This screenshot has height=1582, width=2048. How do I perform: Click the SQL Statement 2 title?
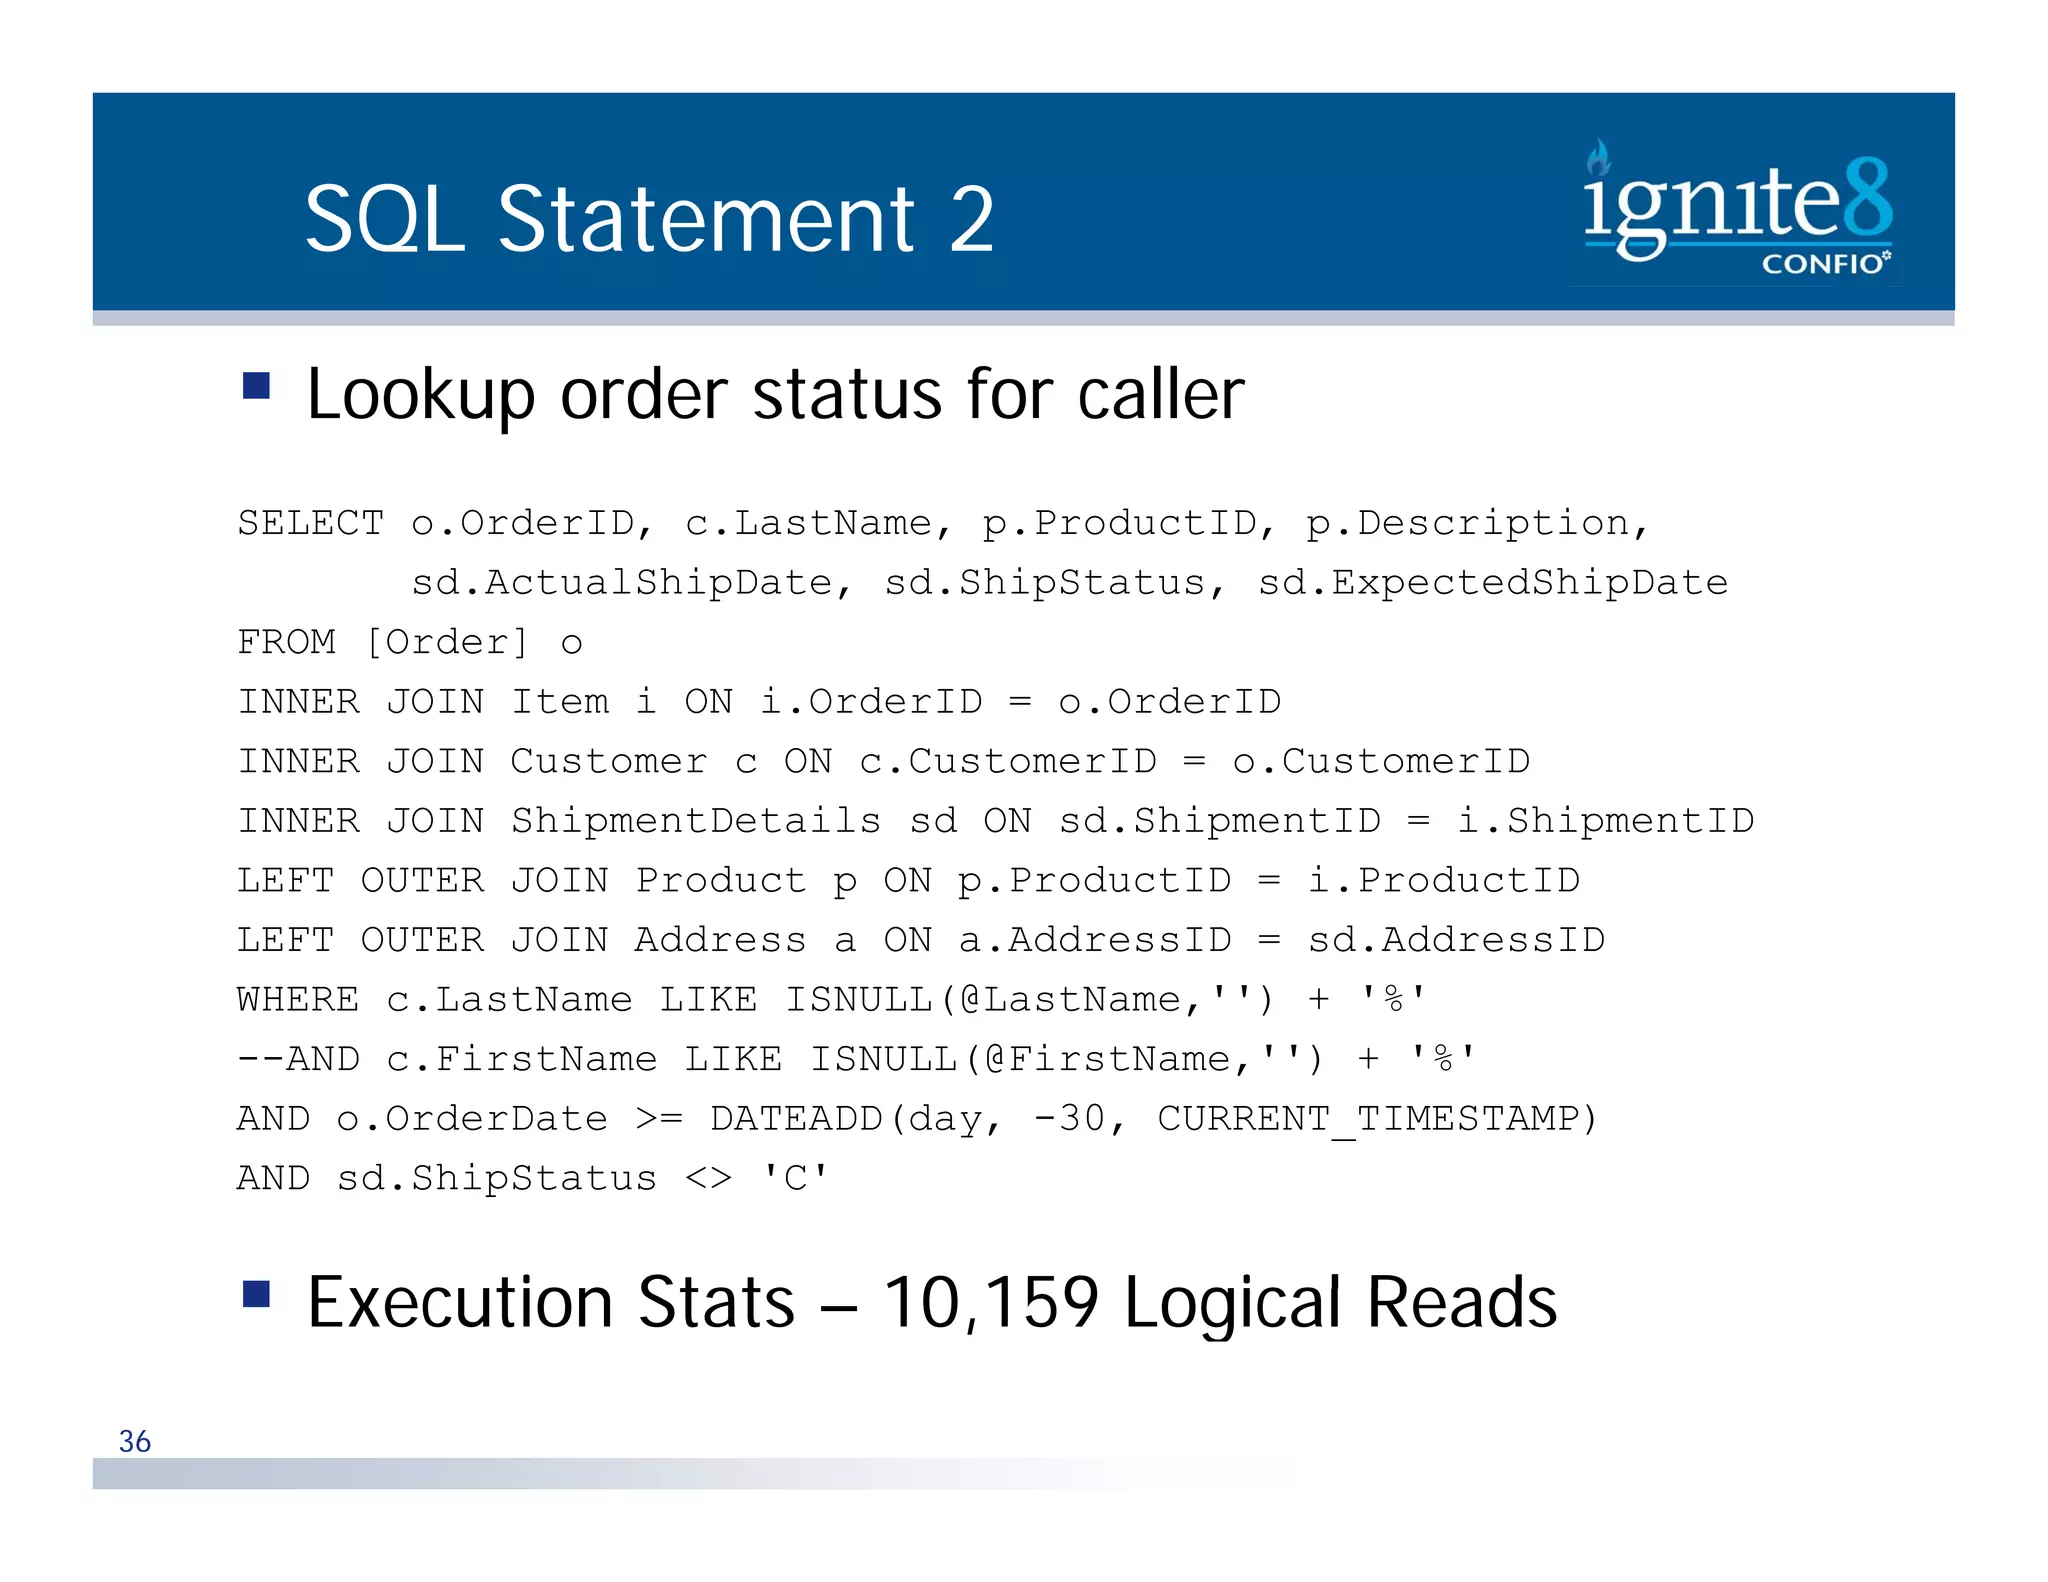tap(649, 219)
